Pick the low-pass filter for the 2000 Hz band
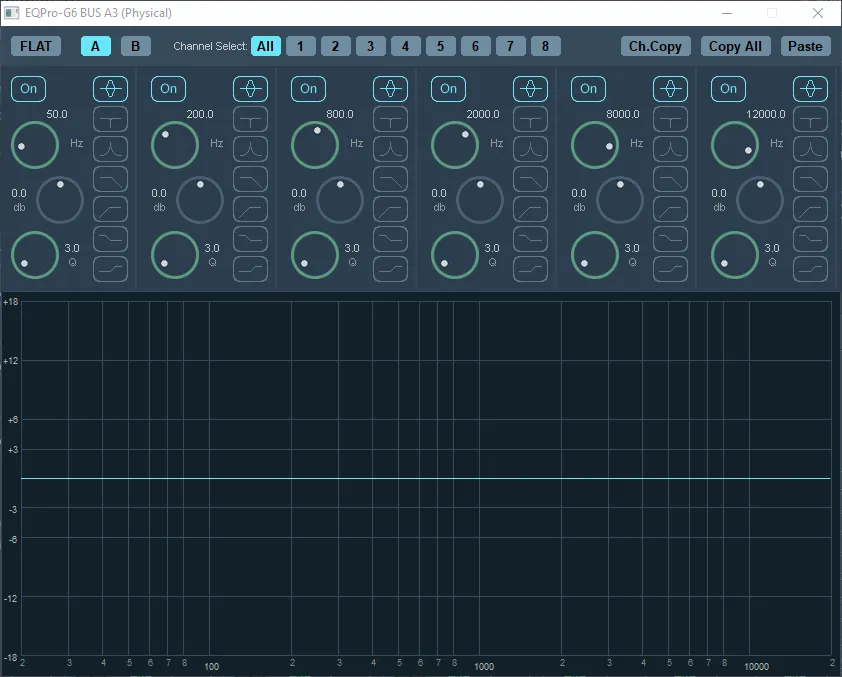This screenshot has height=677, width=842. click(x=531, y=179)
